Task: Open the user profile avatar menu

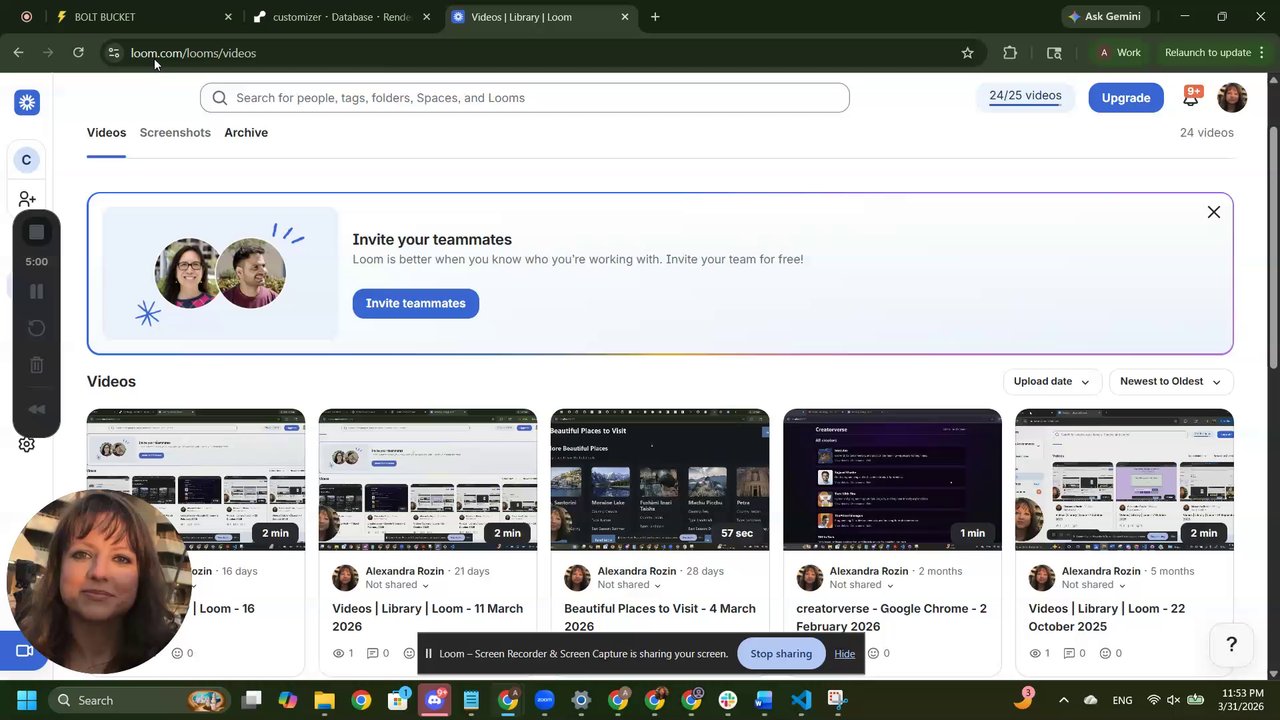Action: 1232,97
